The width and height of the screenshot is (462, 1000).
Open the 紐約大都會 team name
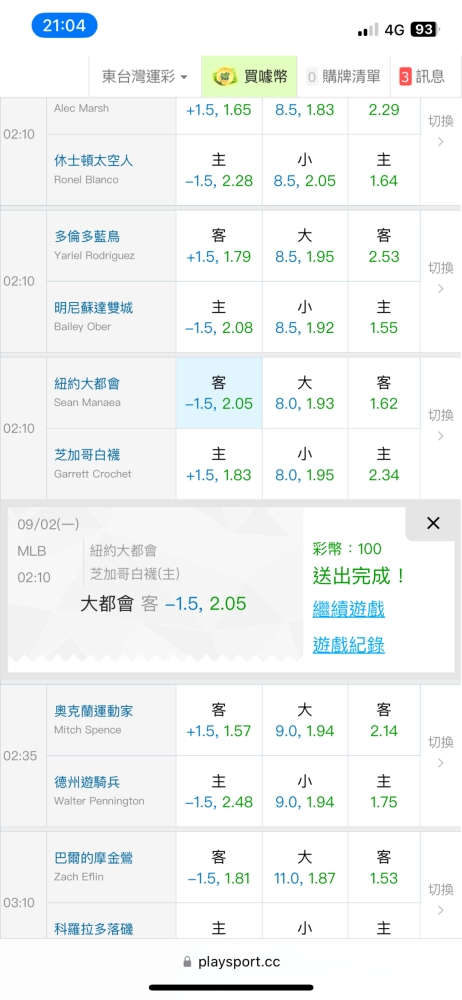click(87, 384)
